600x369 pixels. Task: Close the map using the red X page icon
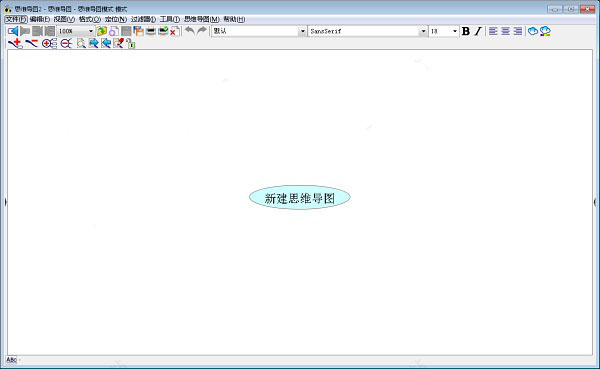click(x=175, y=31)
